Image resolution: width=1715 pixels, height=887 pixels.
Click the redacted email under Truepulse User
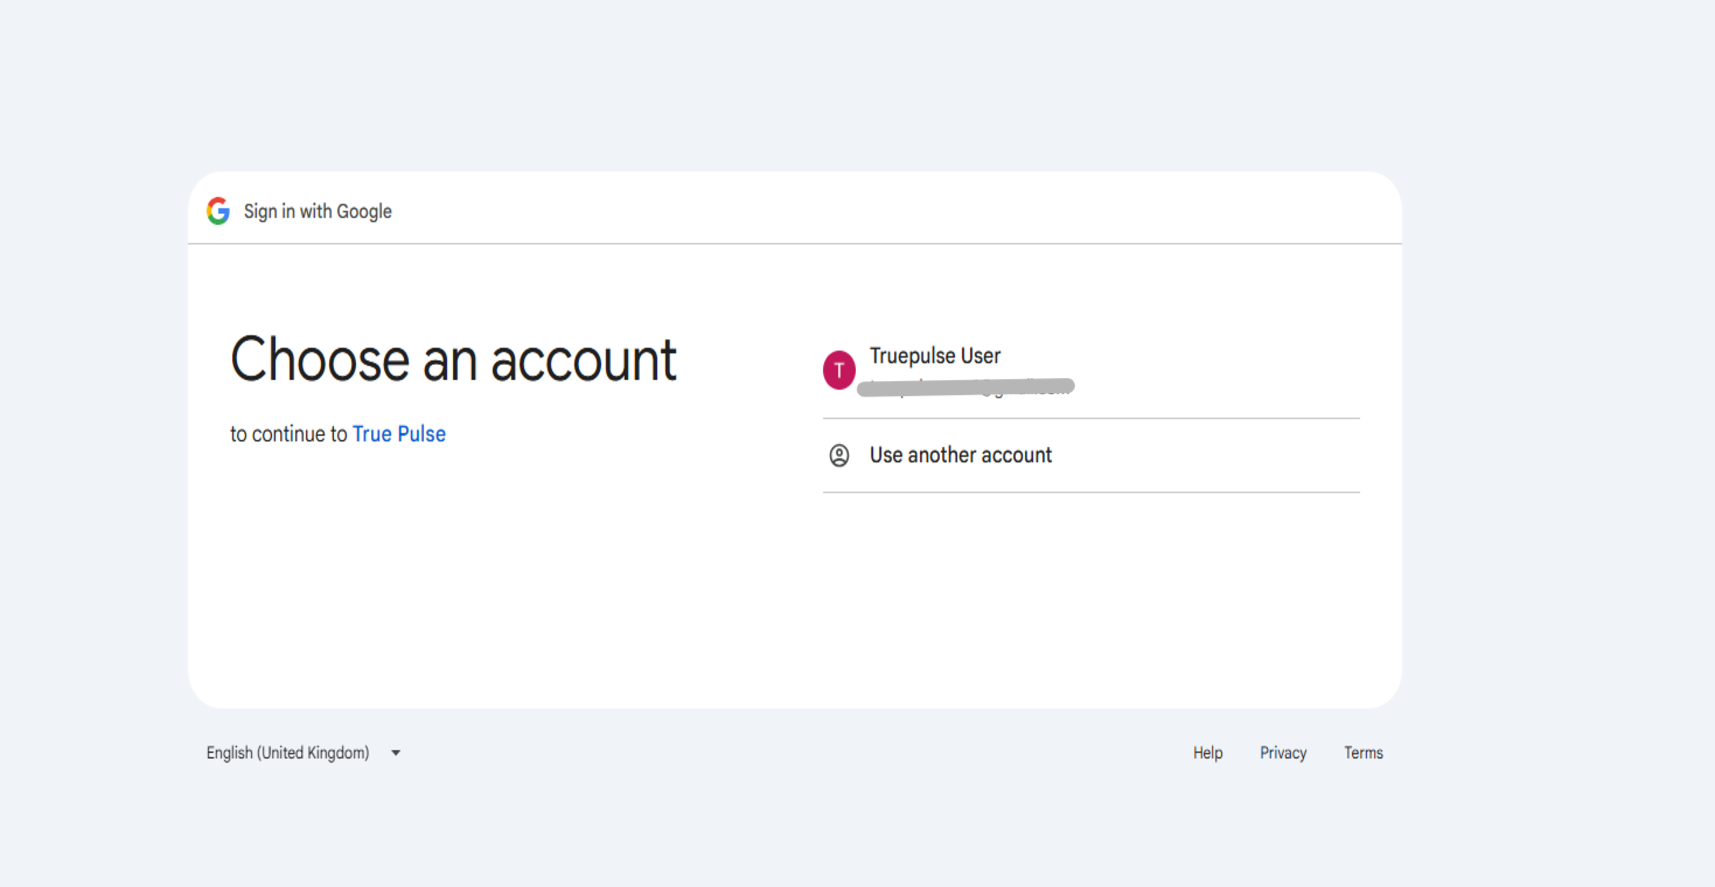[x=966, y=387]
